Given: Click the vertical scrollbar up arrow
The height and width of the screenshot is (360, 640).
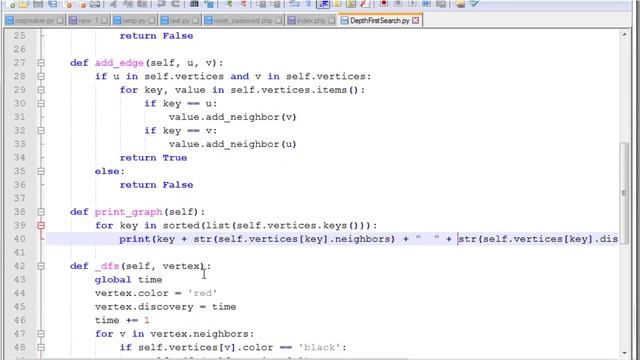Looking at the screenshot, I should click(624, 35).
